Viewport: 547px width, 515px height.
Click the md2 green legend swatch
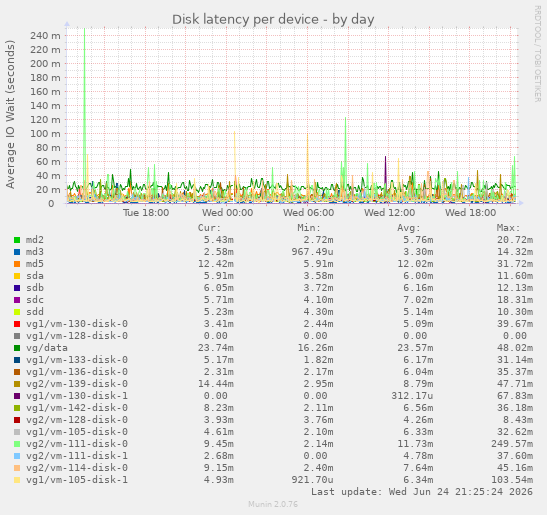tap(17, 240)
